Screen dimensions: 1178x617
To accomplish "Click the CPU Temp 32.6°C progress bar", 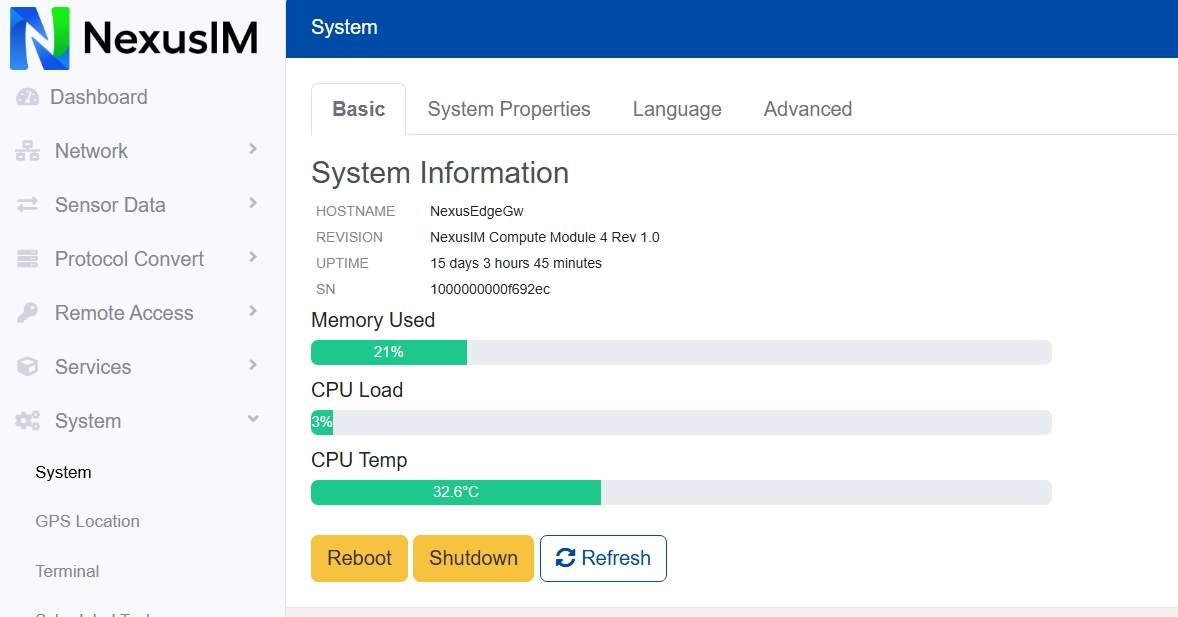I will pyautogui.click(x=681, y=492).
